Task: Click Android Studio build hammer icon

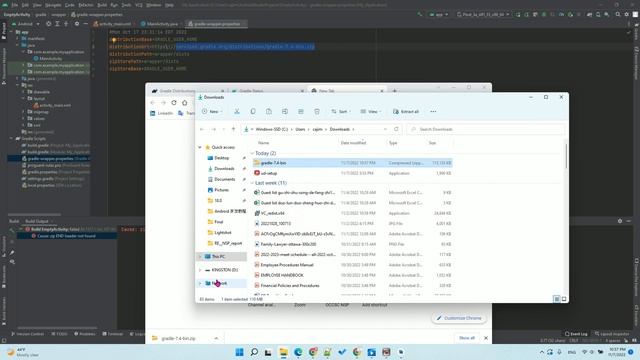Action: pyautogui.click(x=420, y=14)
